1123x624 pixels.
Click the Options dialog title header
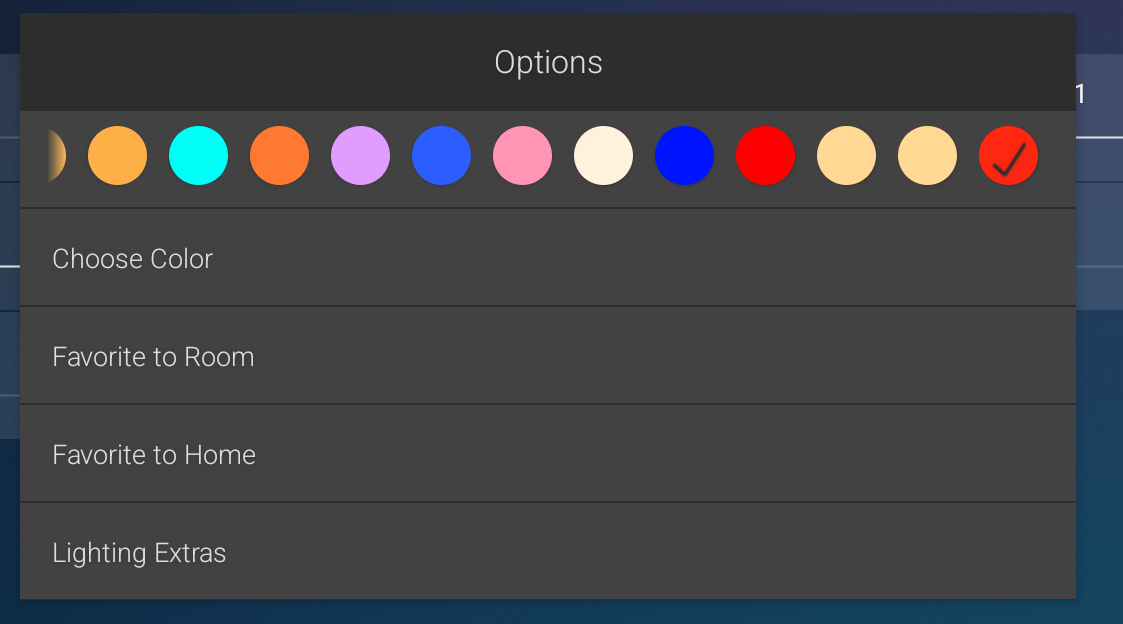(x=548, y=62)
